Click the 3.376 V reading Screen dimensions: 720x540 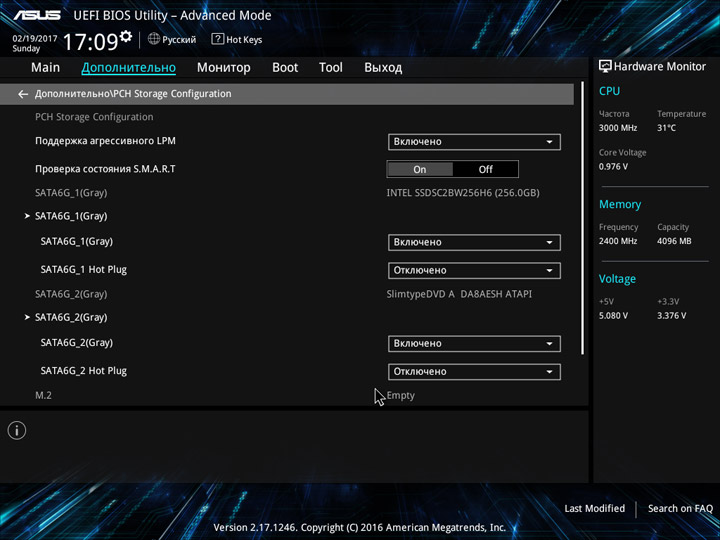(671, 315)
